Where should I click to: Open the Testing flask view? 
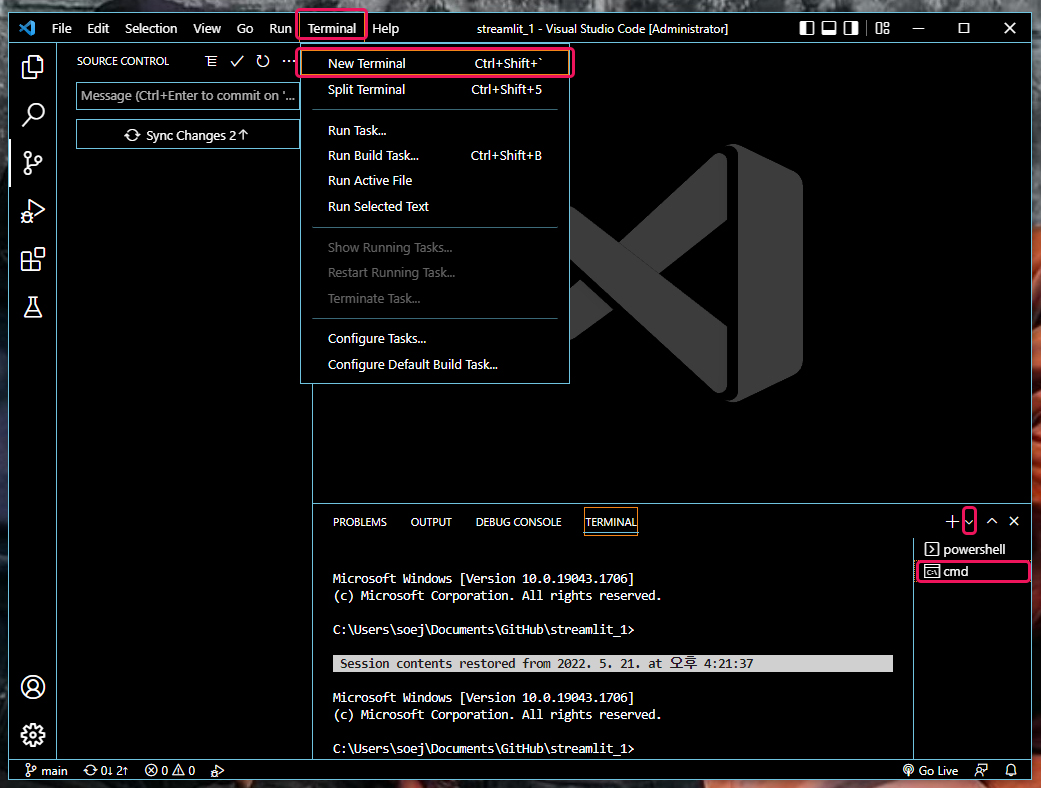tap(33, 307)
